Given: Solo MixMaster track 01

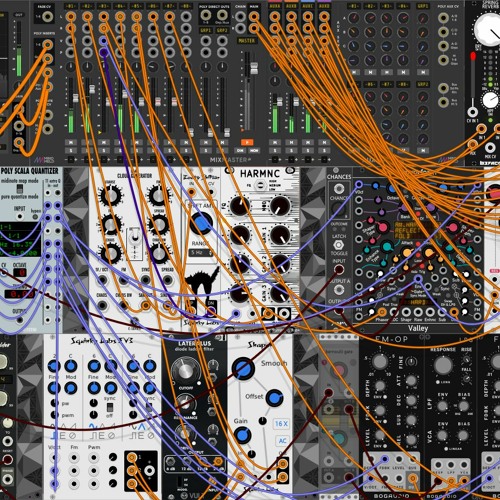Looking at the screenshot, I should [70, 151].
